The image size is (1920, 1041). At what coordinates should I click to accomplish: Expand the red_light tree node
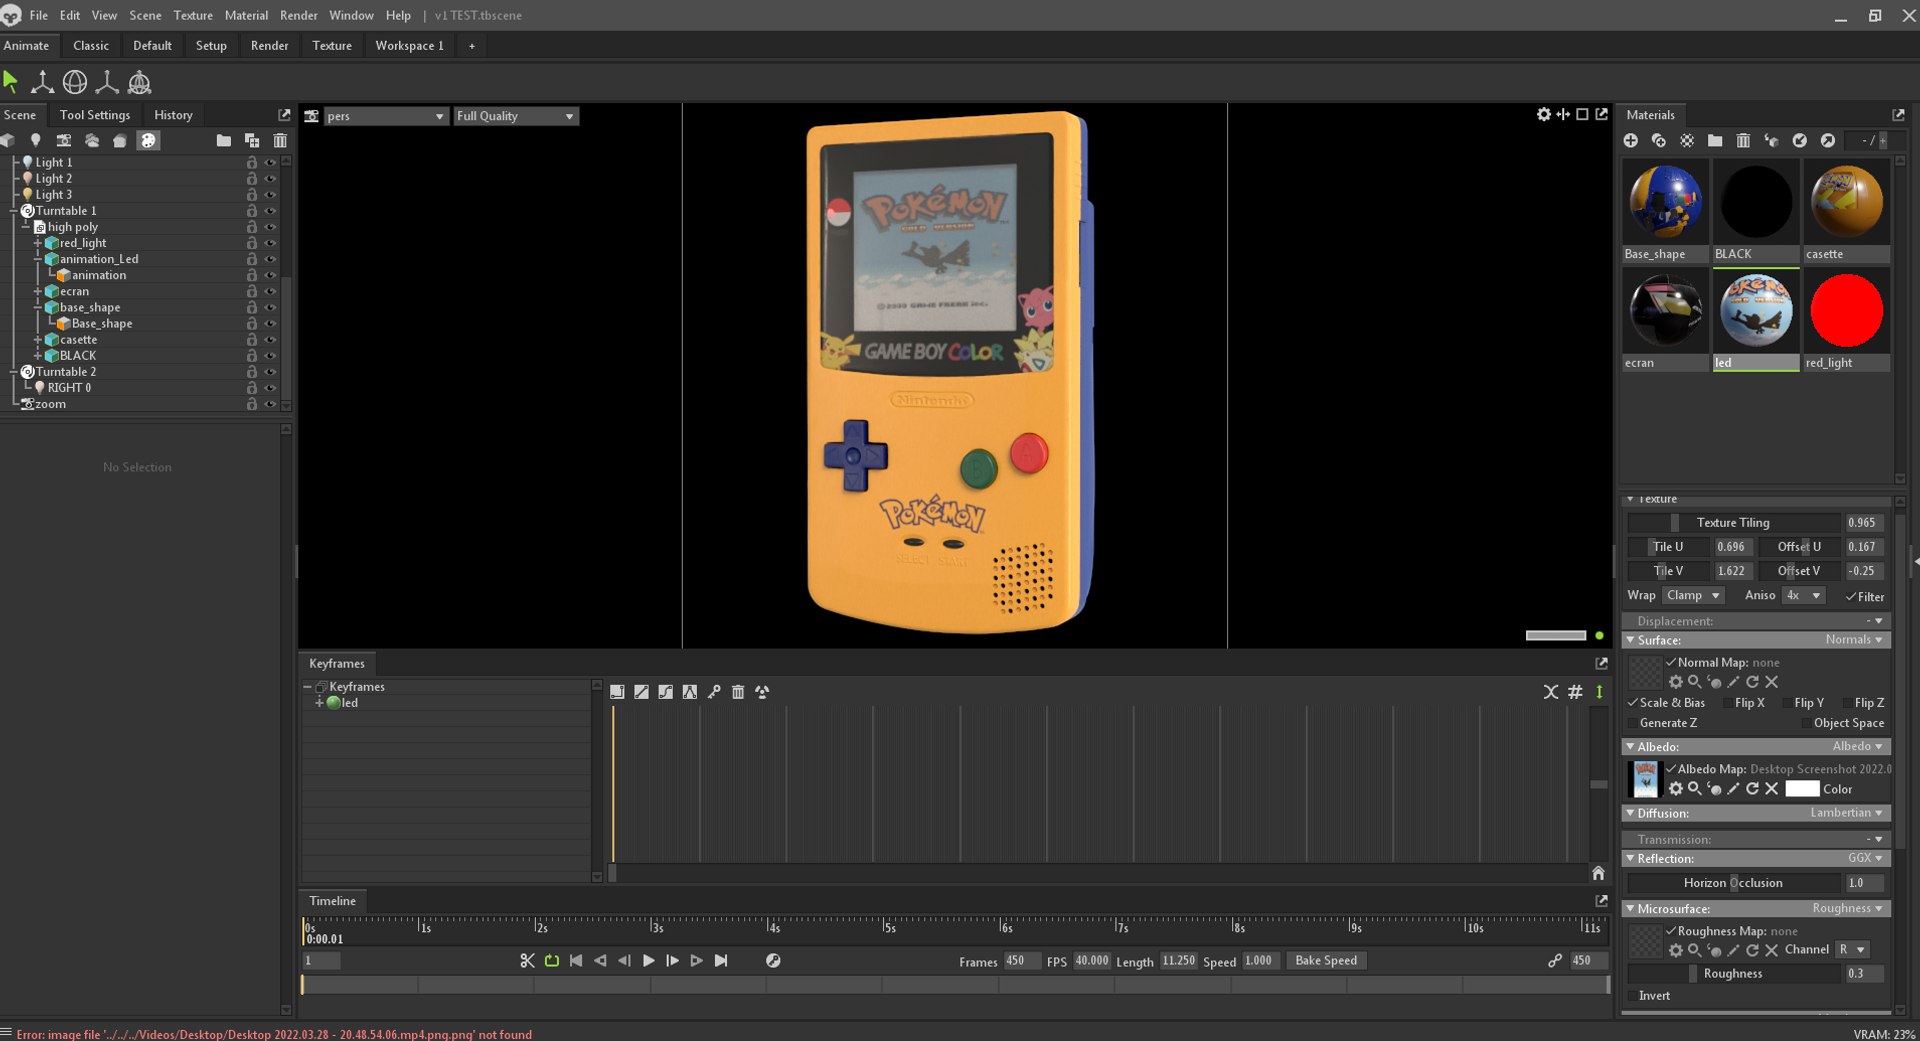37,243
